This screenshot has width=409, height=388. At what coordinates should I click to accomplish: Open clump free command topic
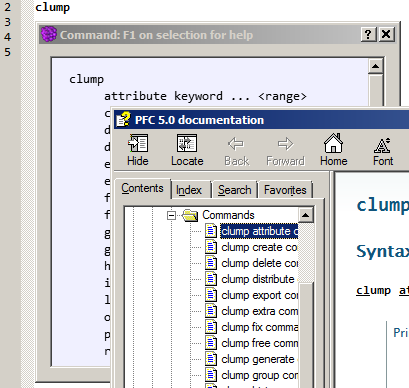[x=259, y=343]
